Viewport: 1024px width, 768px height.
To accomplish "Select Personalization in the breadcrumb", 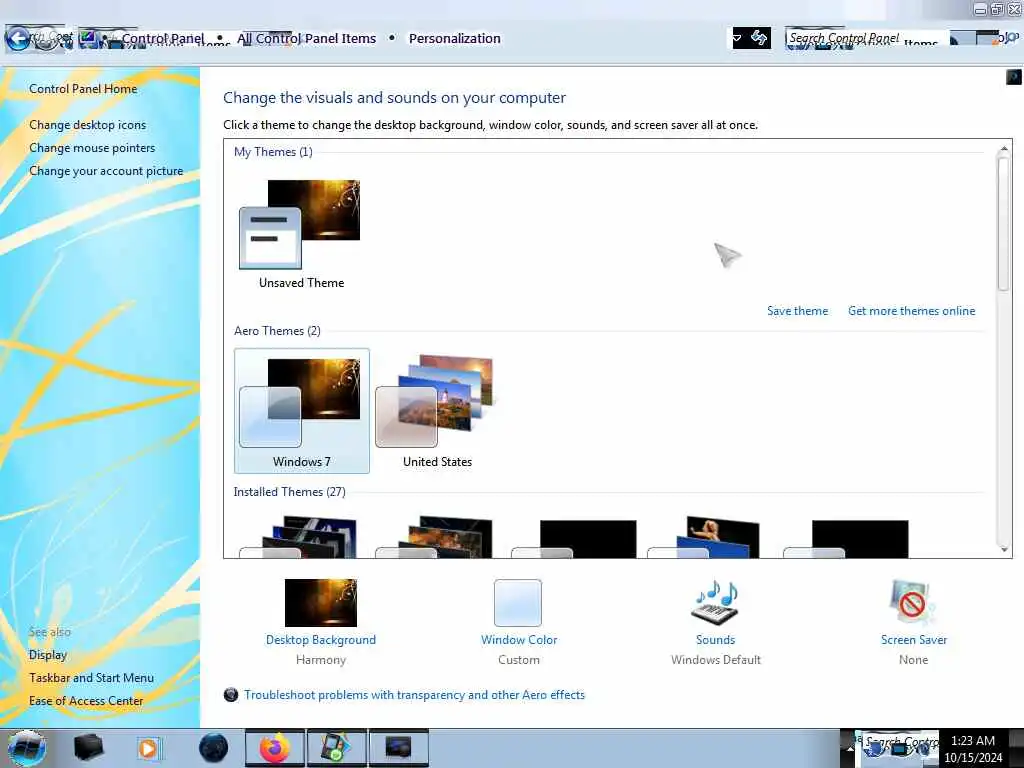I will point(455,39).
